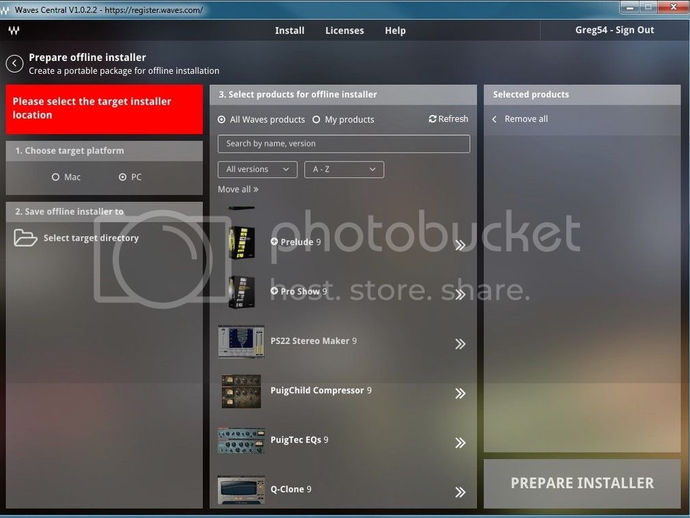This screenshot has height=518, width=690.
Task: Select the My products radio option
Action: (x=316, y=120)
